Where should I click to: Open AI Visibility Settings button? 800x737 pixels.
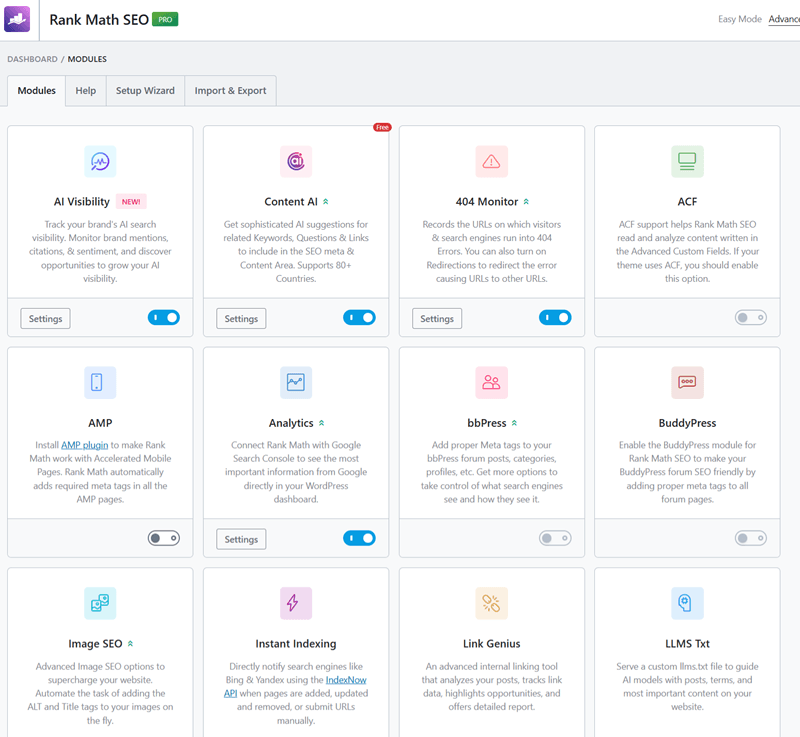coord(45,319)
